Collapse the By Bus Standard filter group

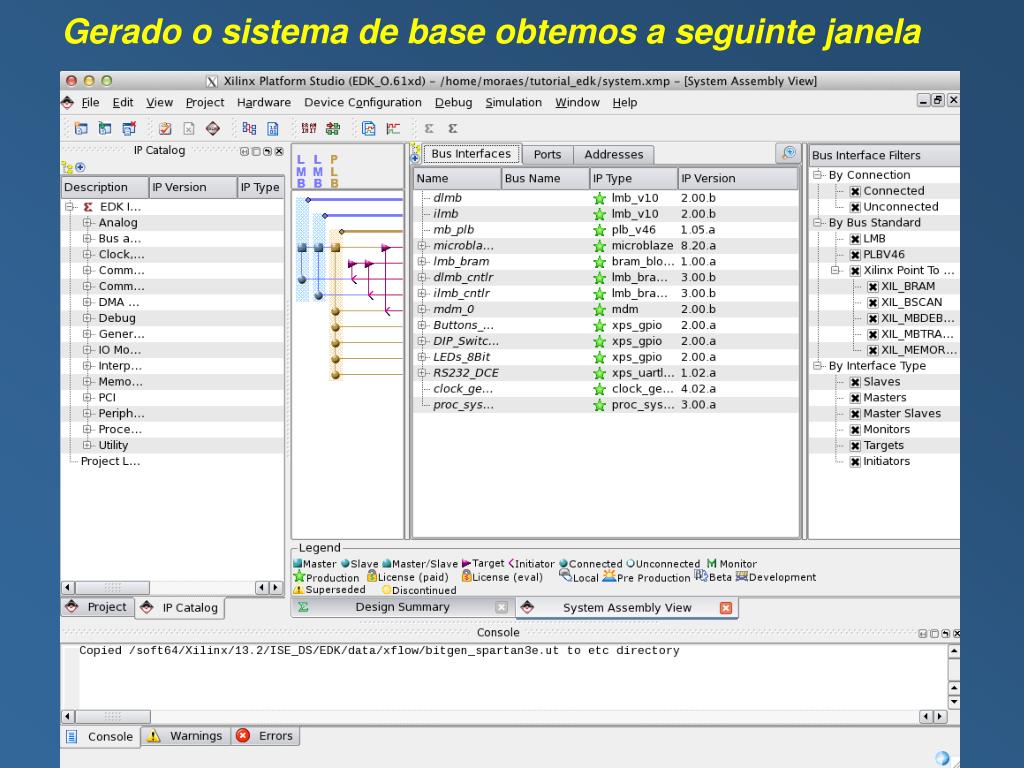[817, 223]
